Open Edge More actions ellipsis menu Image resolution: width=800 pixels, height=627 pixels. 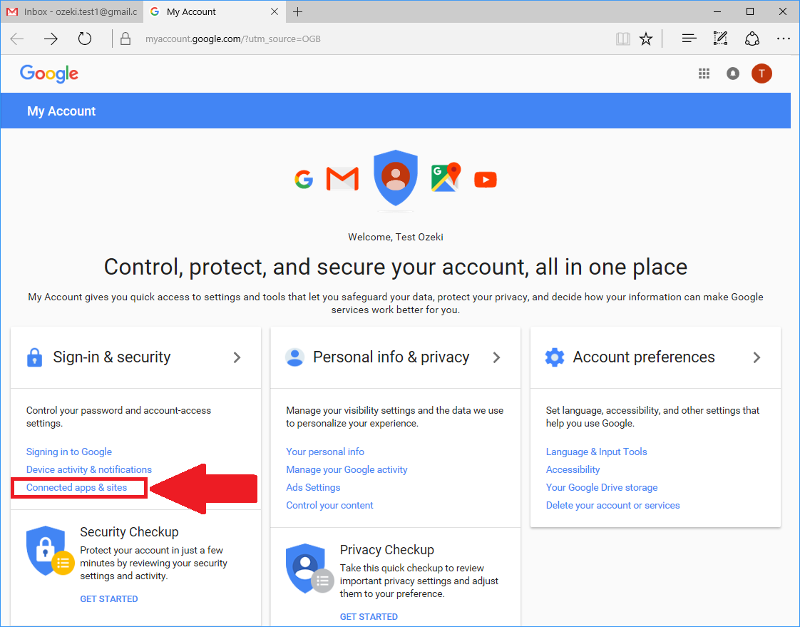click(783, 39)
